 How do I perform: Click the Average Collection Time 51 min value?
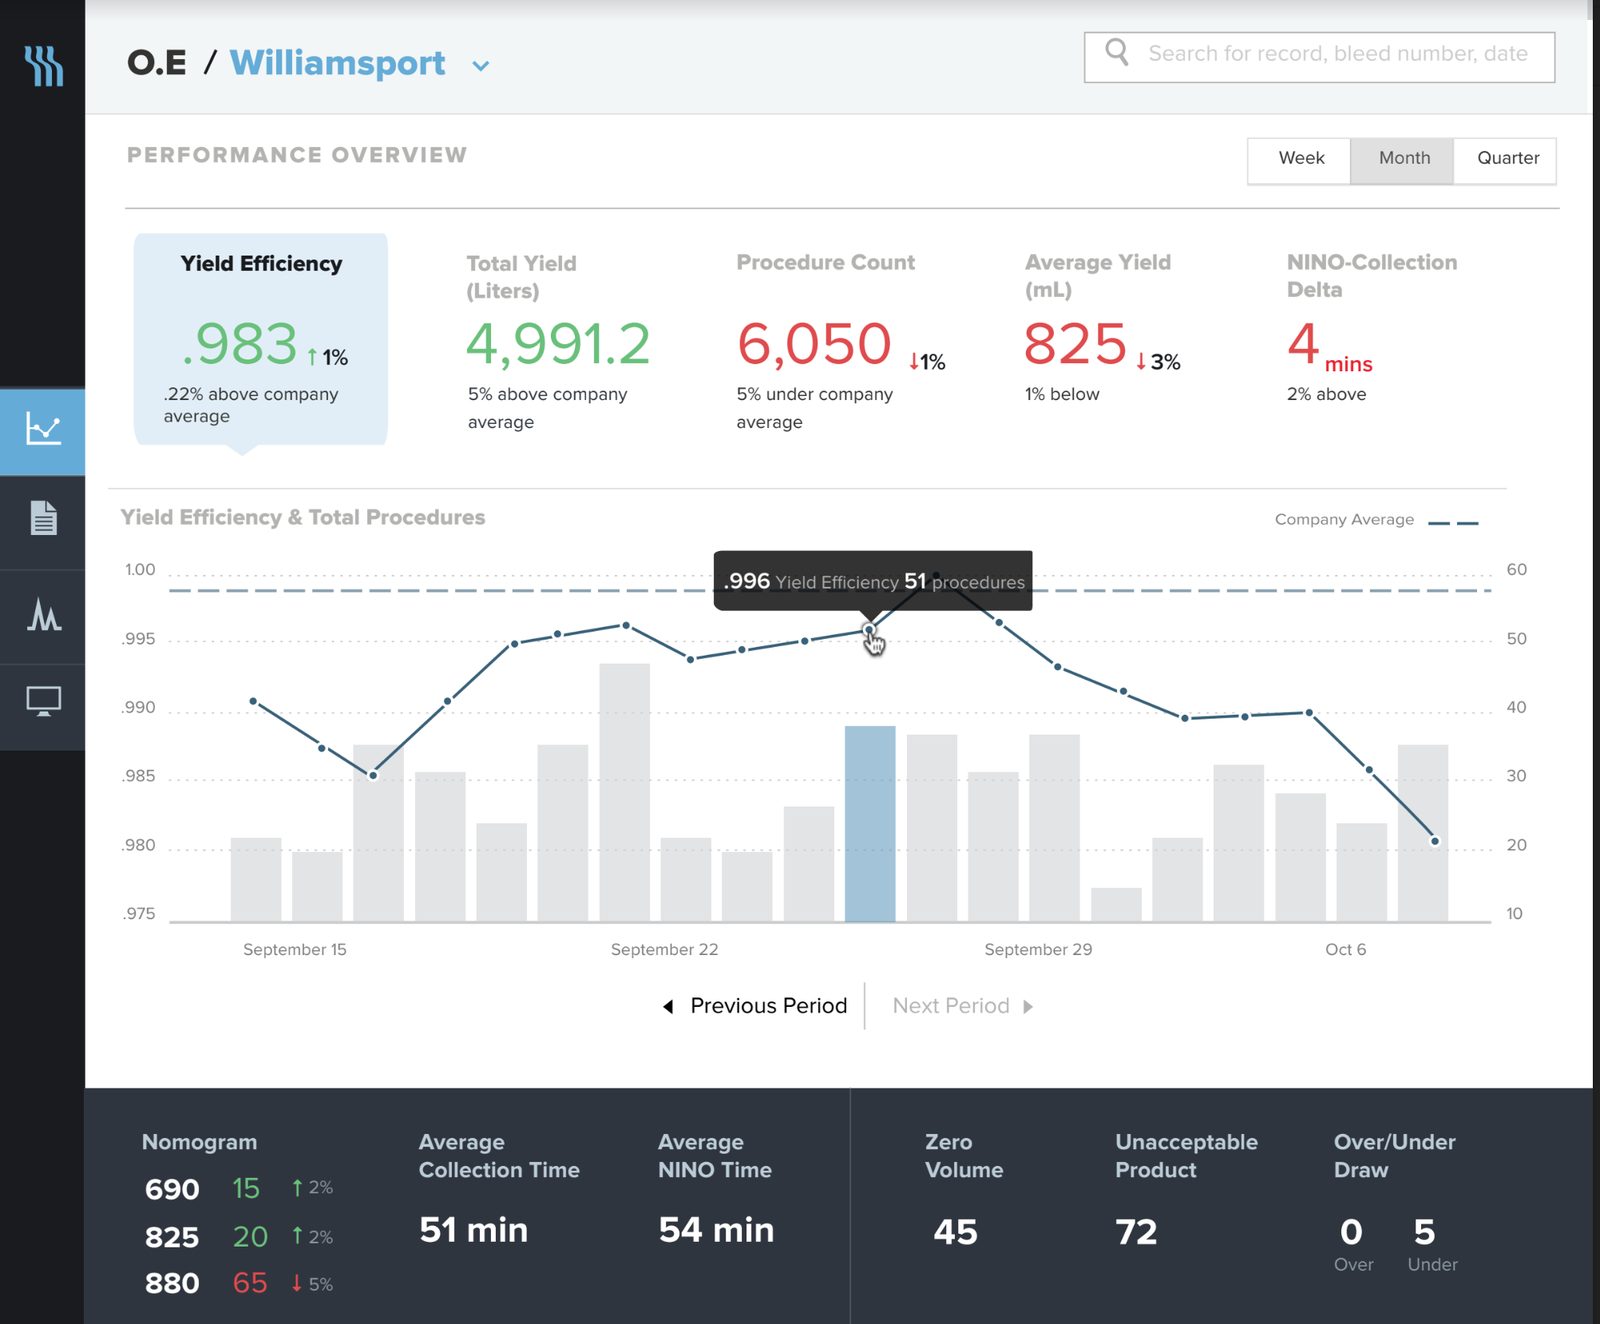(473, 1230)
